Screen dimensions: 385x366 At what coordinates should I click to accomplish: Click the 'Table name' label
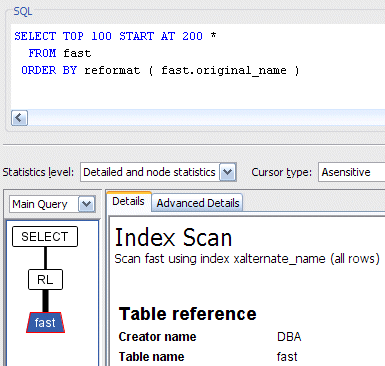[x=151, y=357]
